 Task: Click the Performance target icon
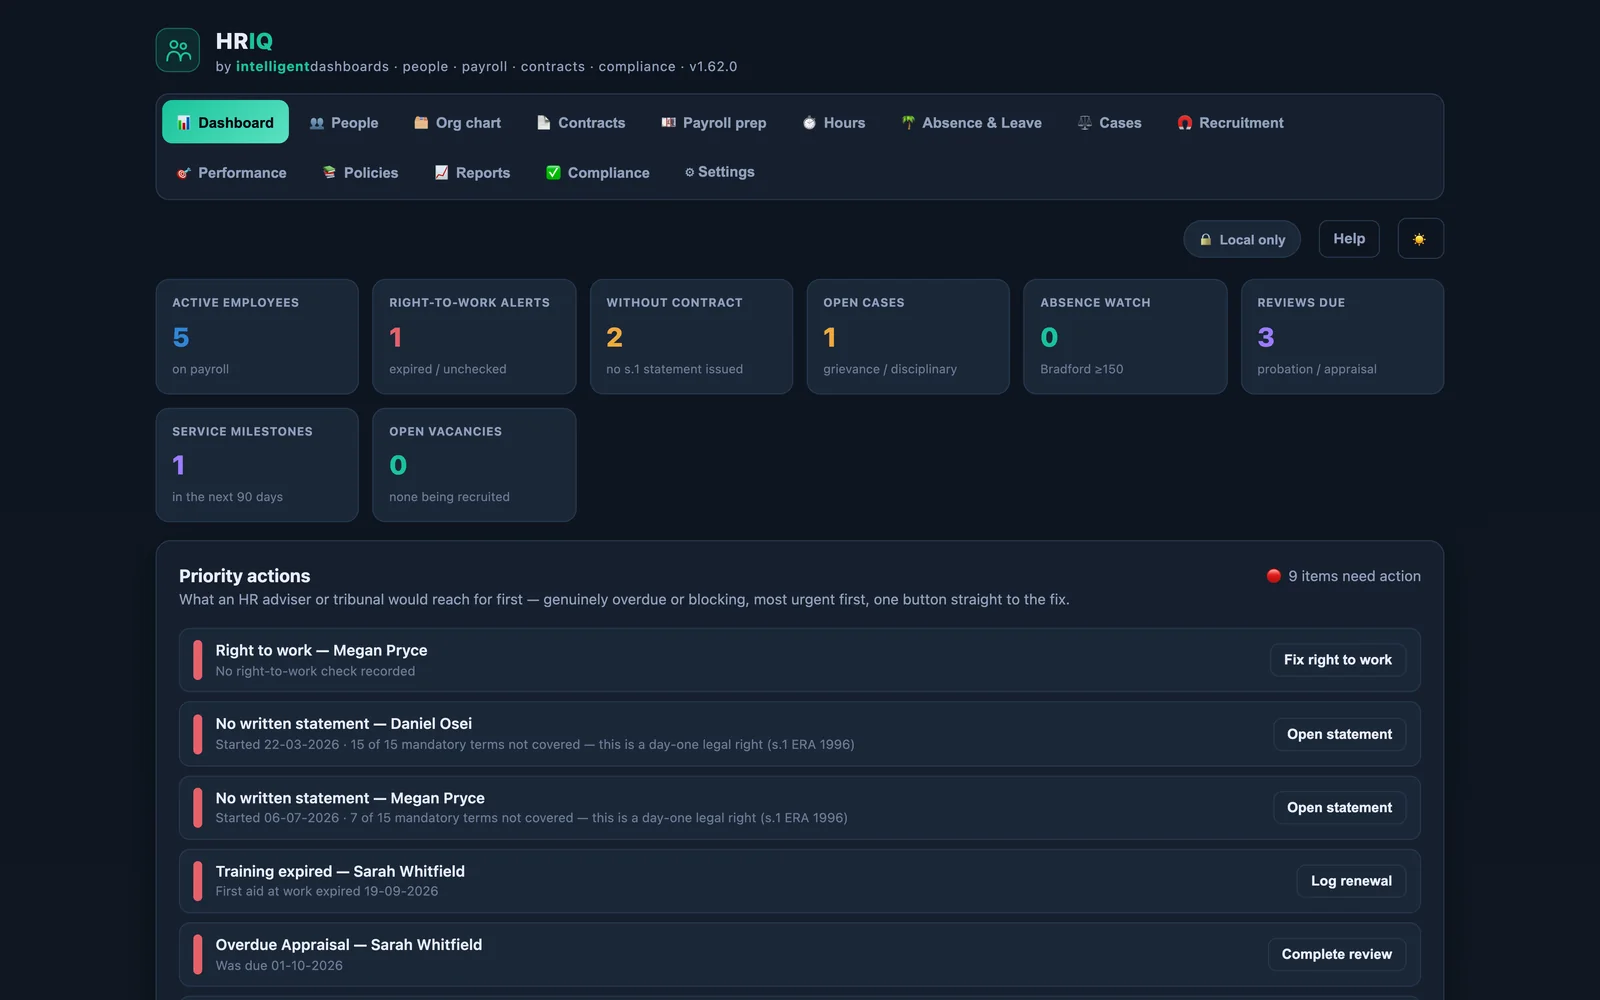pos(184,173)
